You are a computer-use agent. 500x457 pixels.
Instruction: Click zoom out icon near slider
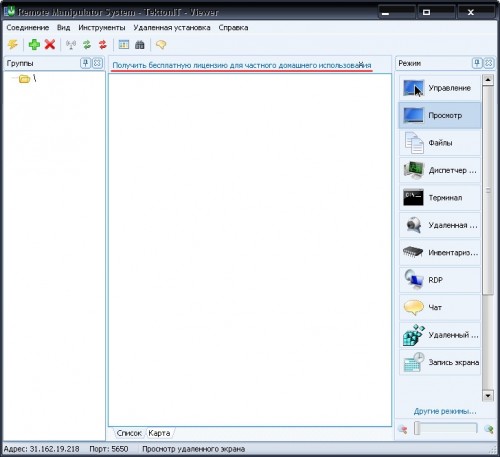tap(403, 429)
